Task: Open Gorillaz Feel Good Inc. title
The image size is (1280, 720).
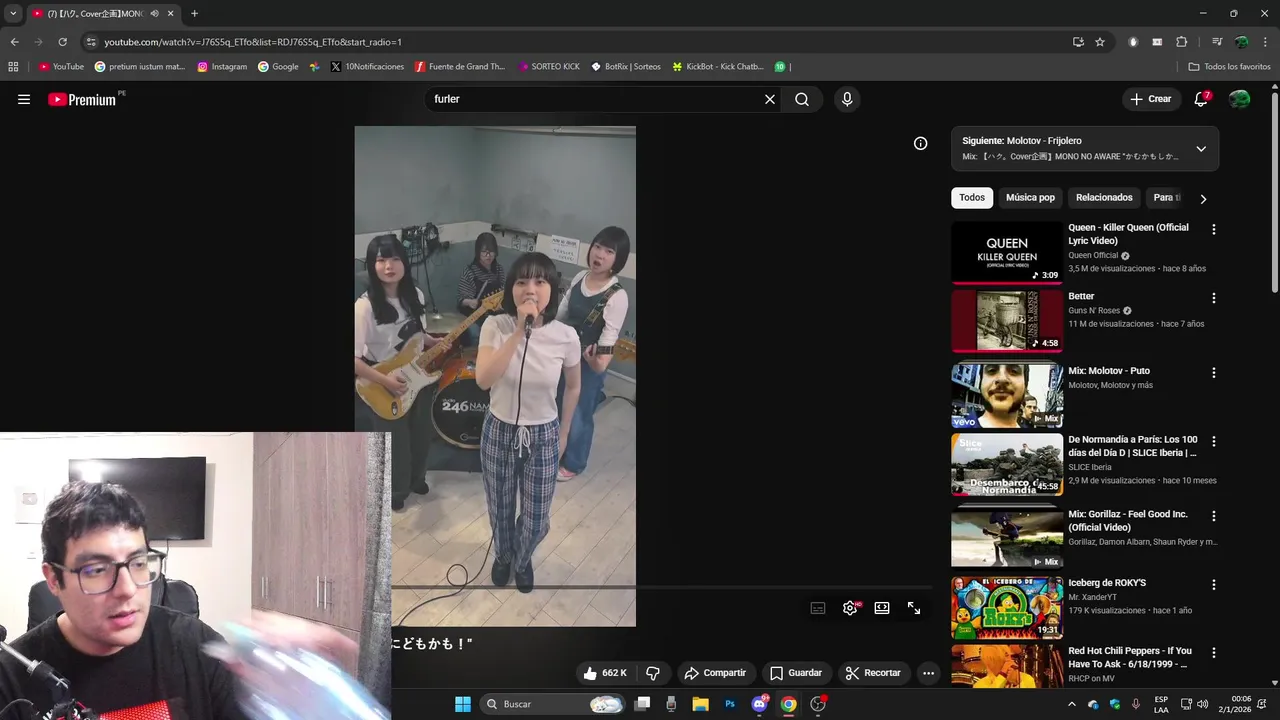Action: [1128, 520]
